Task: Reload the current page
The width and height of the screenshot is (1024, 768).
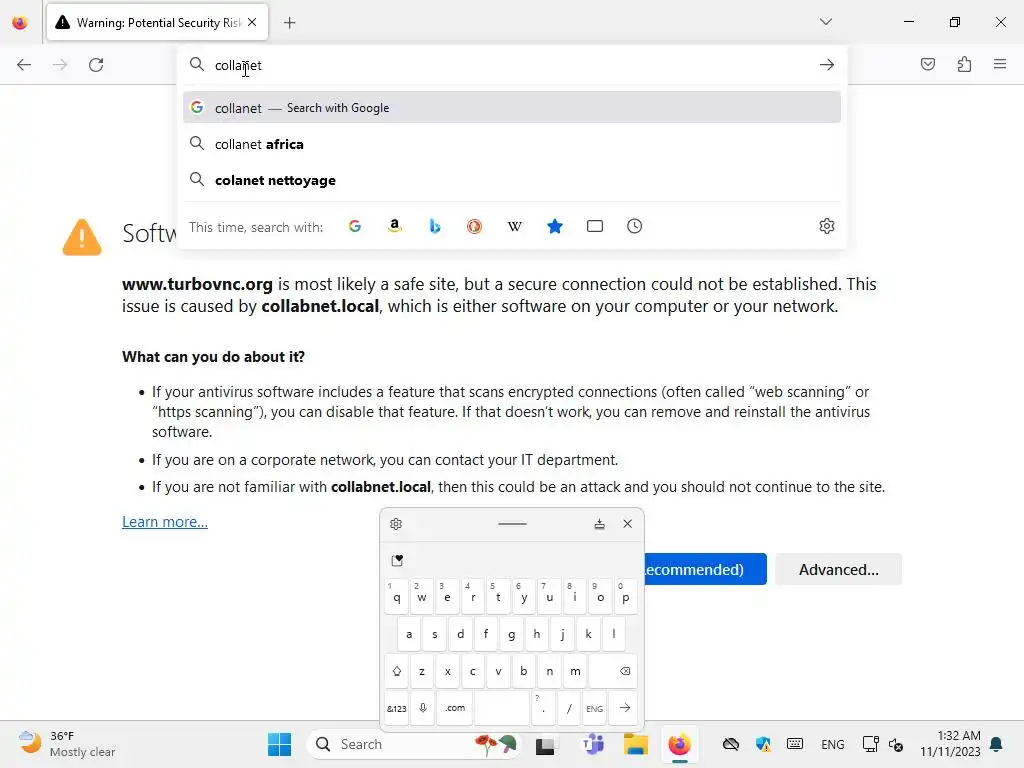Action: tap(96, 65)
